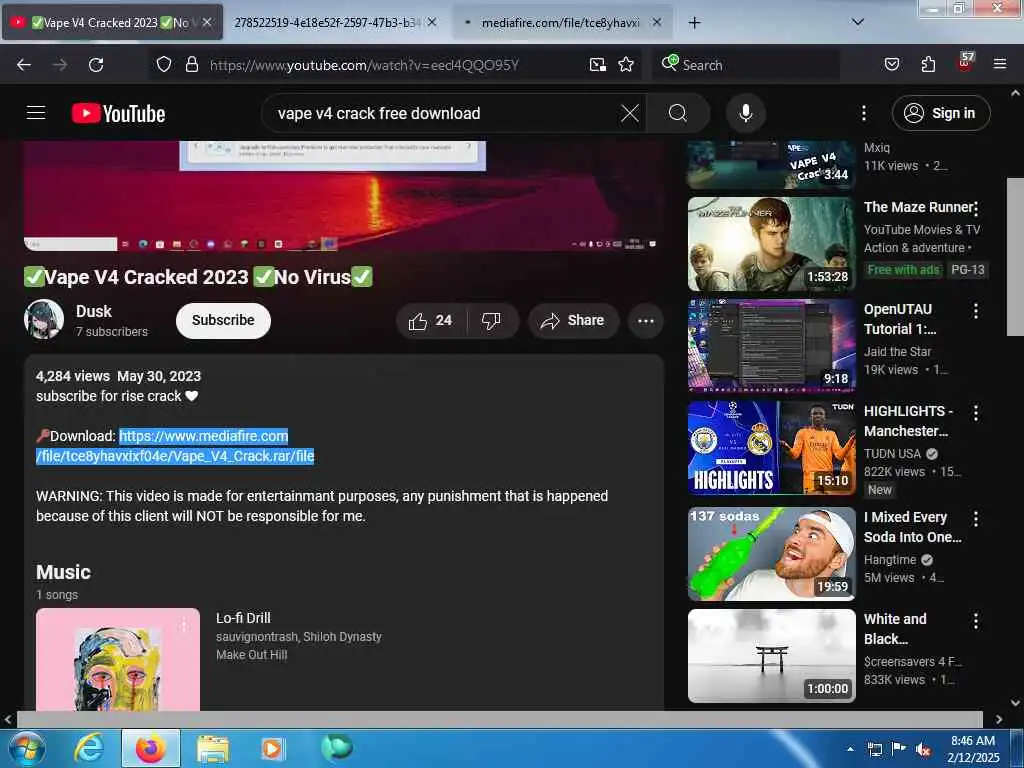
Task: Search with voice microphone button
Action: [x=745, y=113]
